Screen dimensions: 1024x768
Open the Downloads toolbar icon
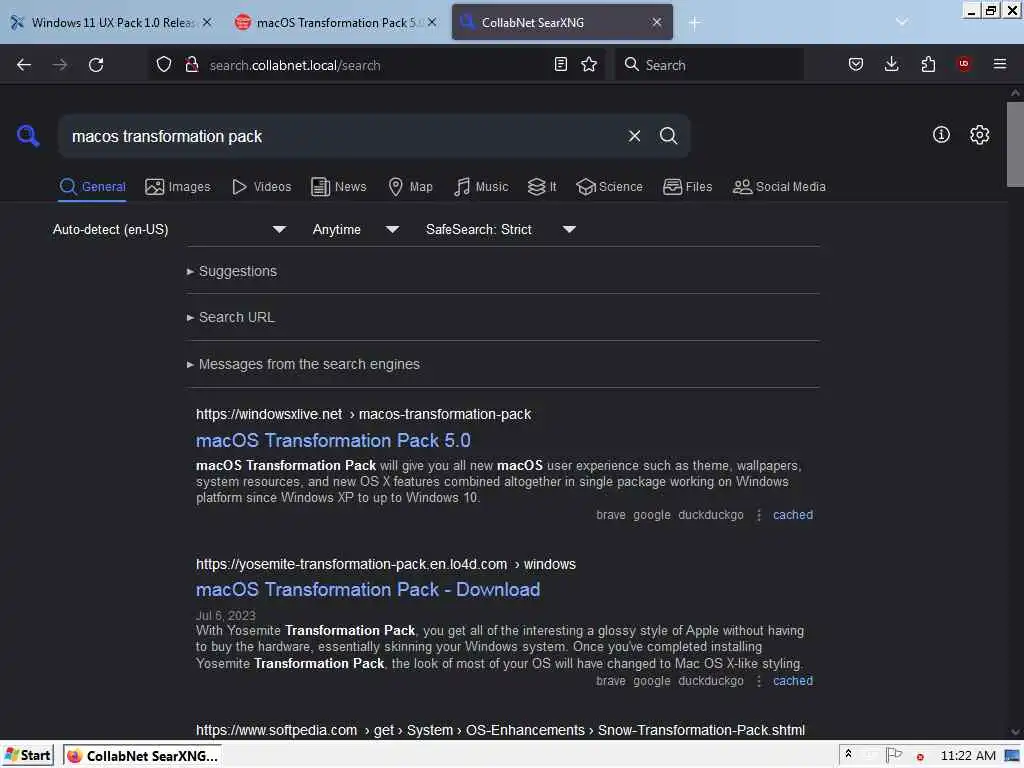(x=891, y=64)
